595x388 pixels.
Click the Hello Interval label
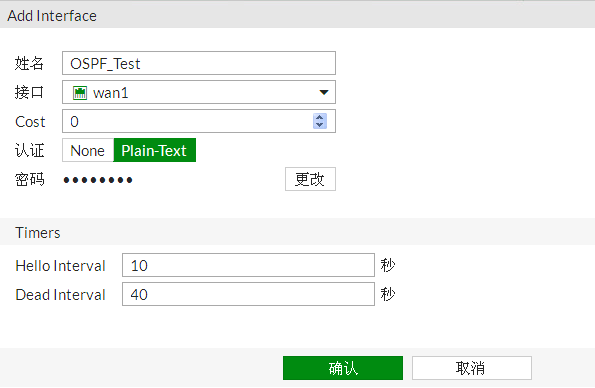[x=60, y=266]
